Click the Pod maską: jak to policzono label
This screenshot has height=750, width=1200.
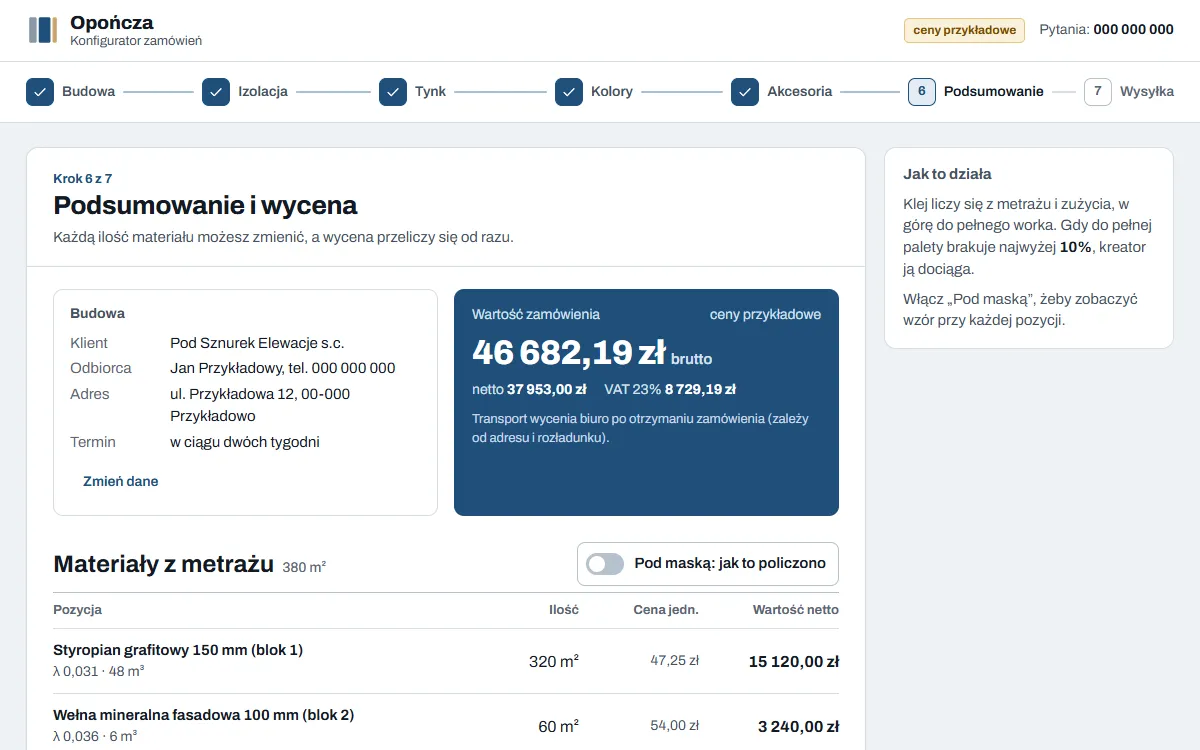730,564
